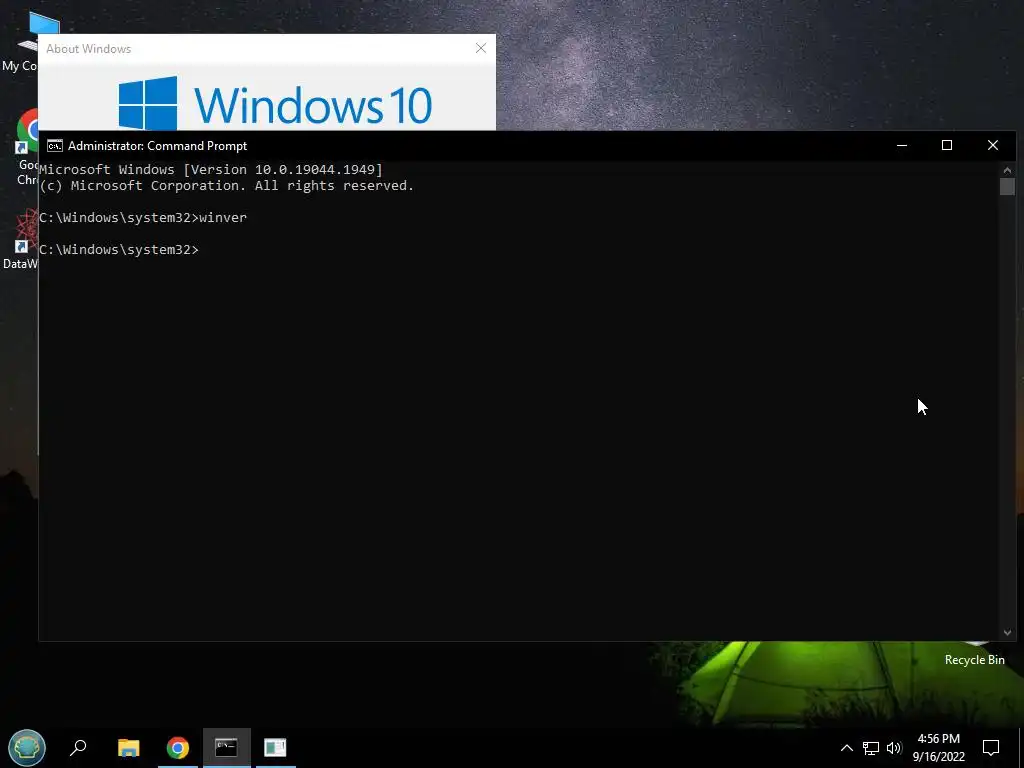Click Command Prompt scrollbar down arrow
Viewport: 1024px width, 768px height.
pyautogui.click(x=1007, y=632)
